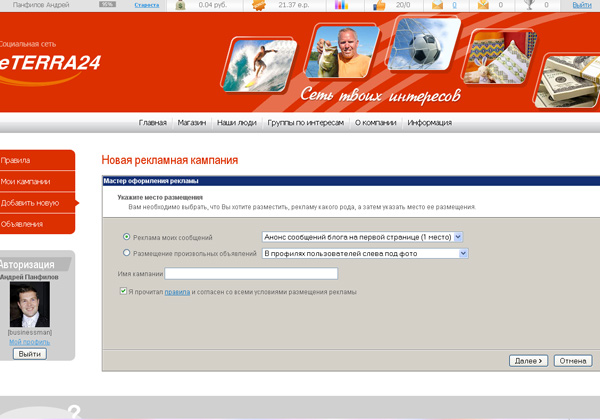Click the trophy awards icon

click(530, 5)
